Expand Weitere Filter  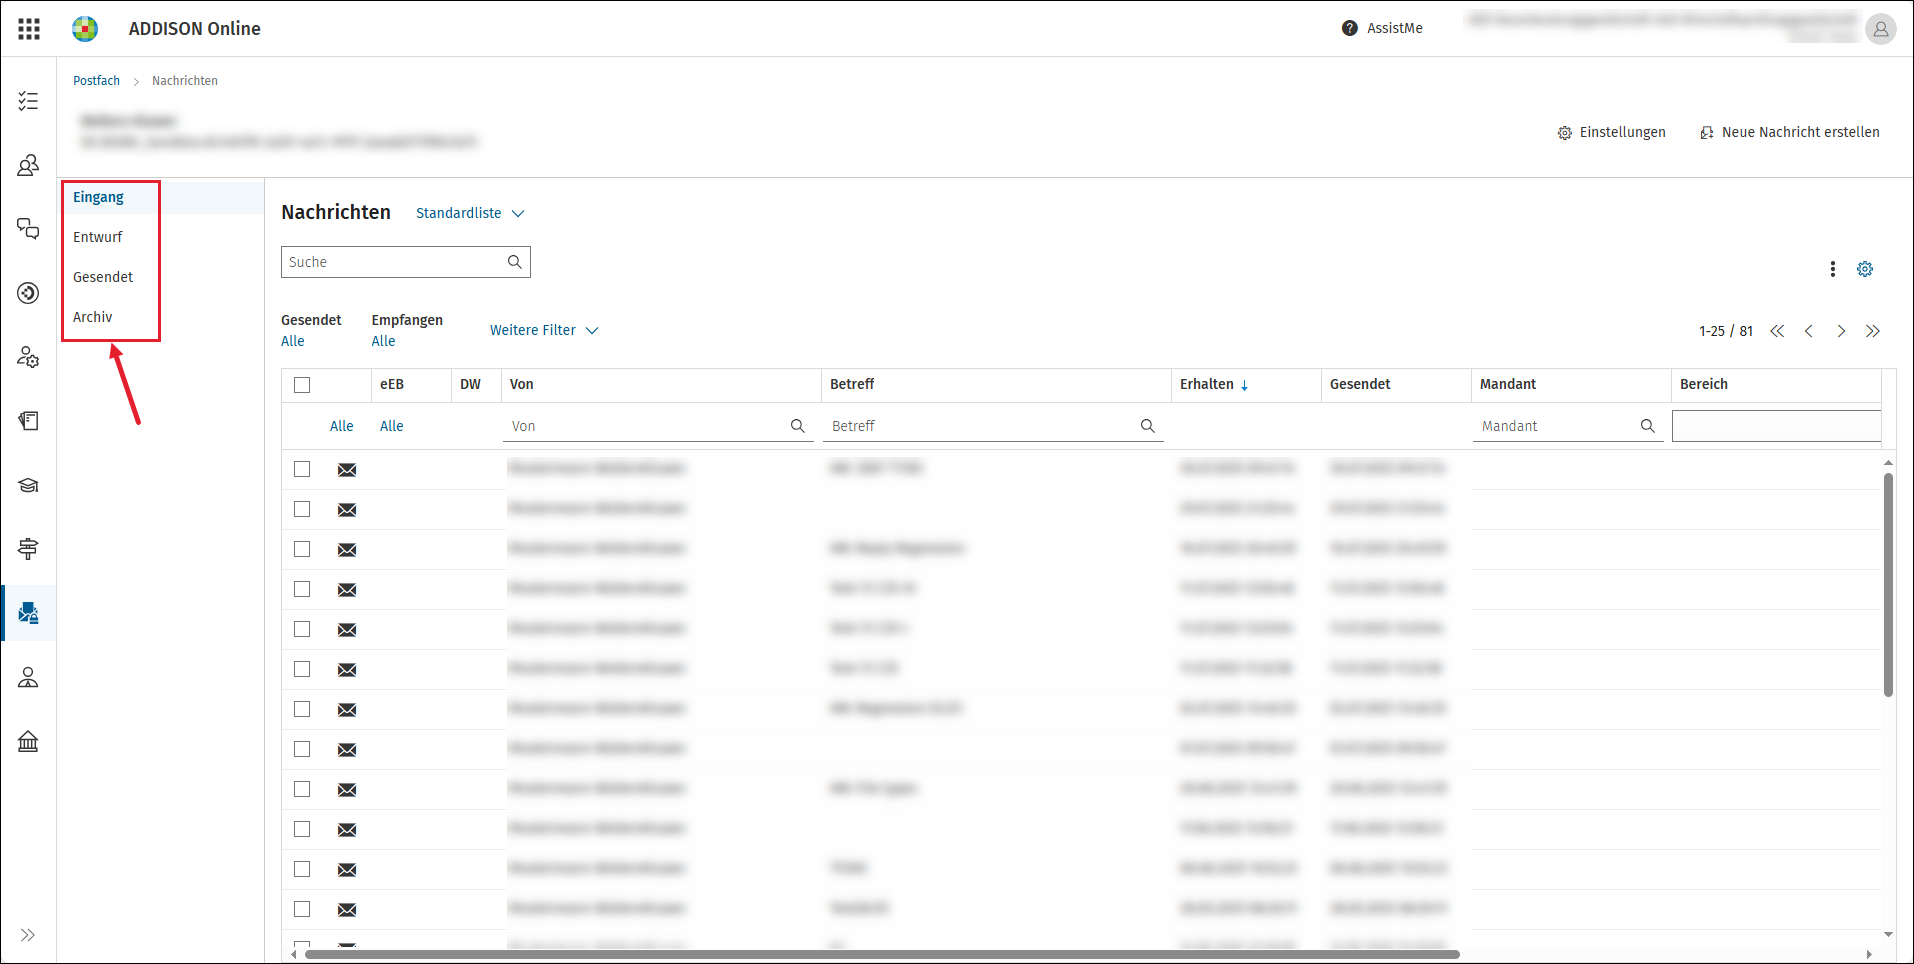(x=544, y=330)
